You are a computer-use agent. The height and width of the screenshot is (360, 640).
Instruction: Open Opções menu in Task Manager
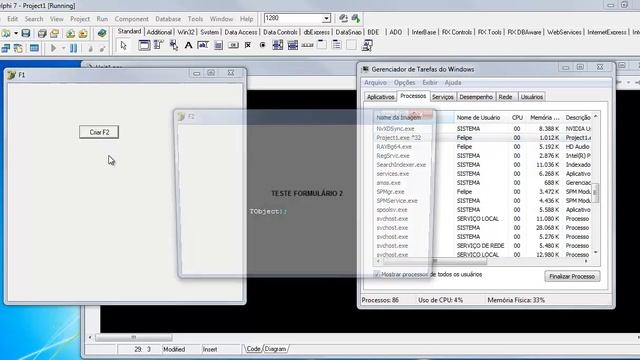(x=404, y=82)
